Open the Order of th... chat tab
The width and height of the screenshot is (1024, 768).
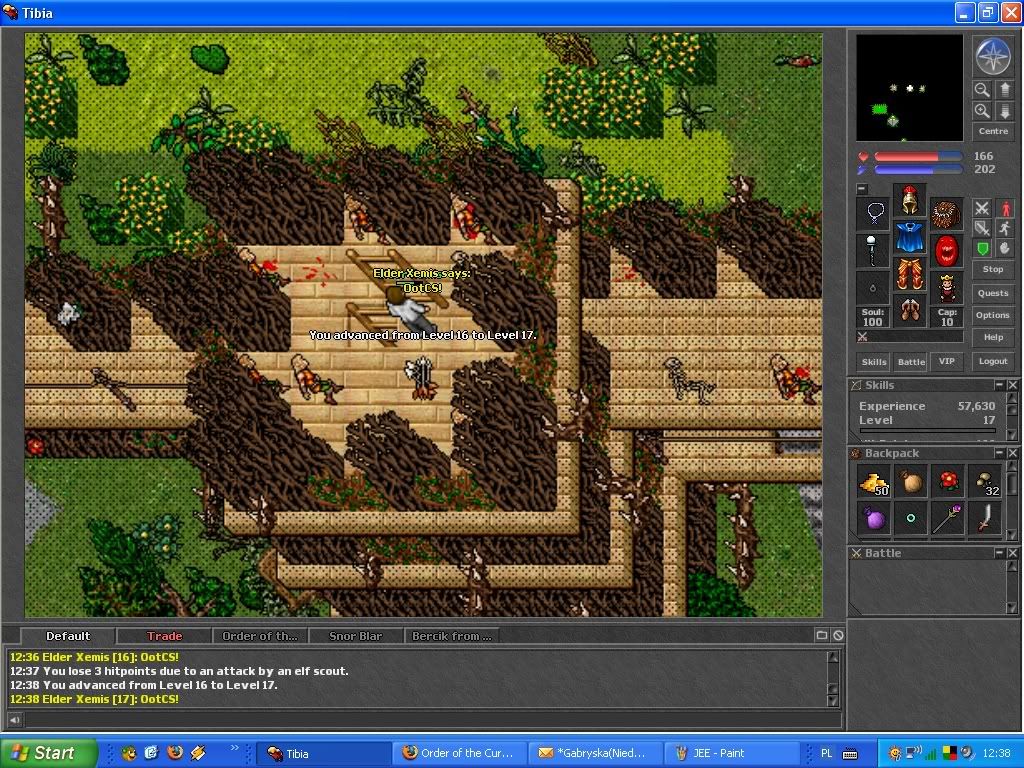[x=260, y=636]
